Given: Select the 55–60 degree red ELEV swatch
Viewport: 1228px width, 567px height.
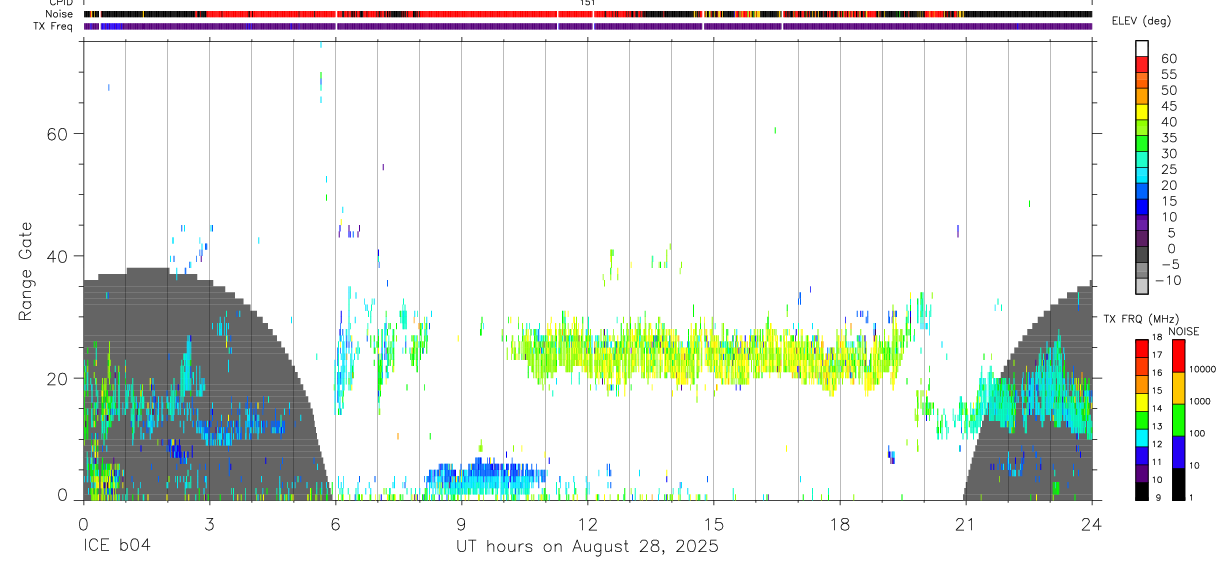Looking at the screenshot, I should click(1142, 64).
